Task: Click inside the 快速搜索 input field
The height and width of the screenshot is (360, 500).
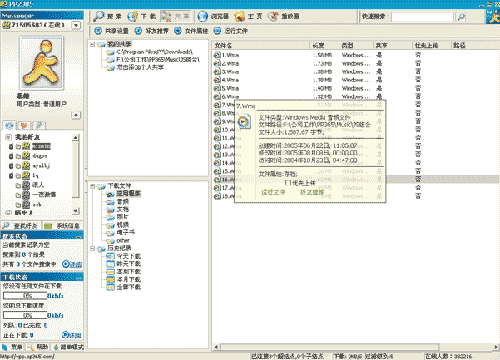Action: pyautogui.click(x=422, y=16)
